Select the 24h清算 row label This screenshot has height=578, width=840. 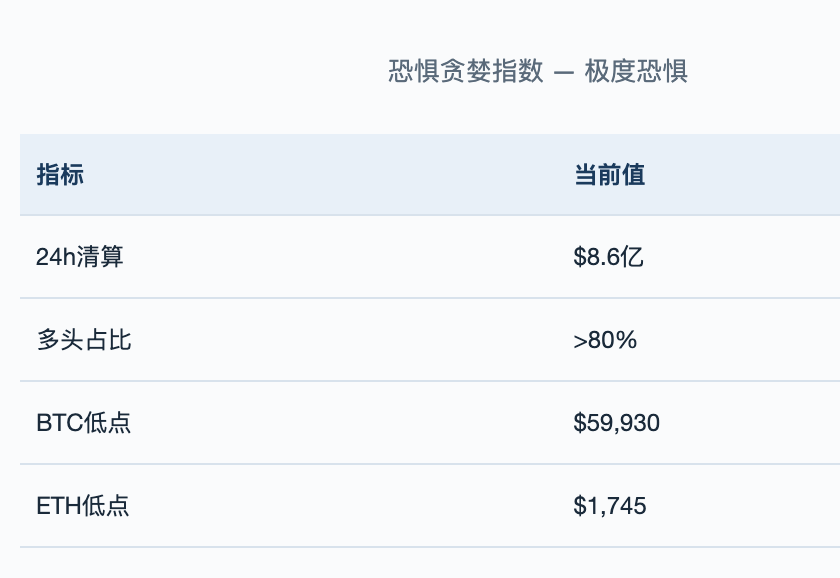(80, 257)
